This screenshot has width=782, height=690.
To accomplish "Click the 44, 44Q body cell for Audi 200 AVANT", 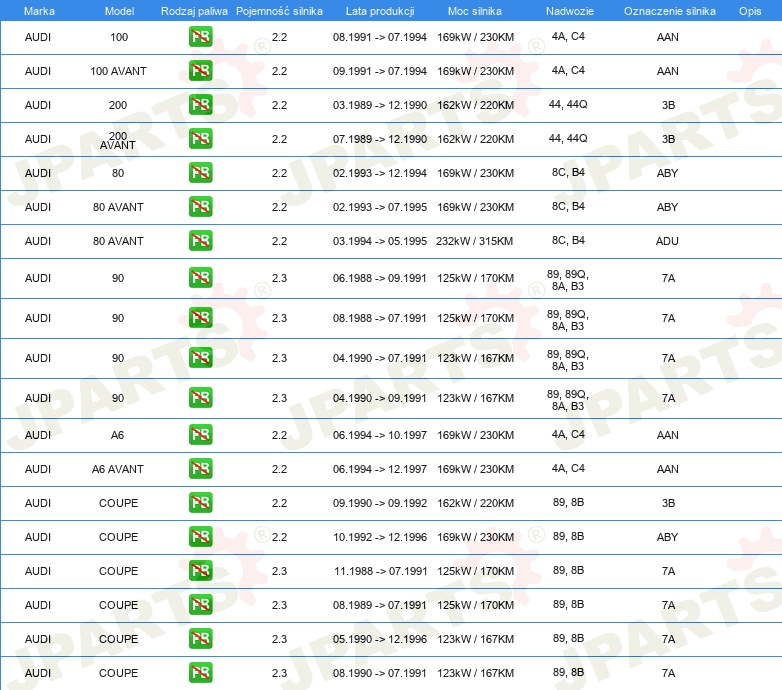I will (568, 138).
